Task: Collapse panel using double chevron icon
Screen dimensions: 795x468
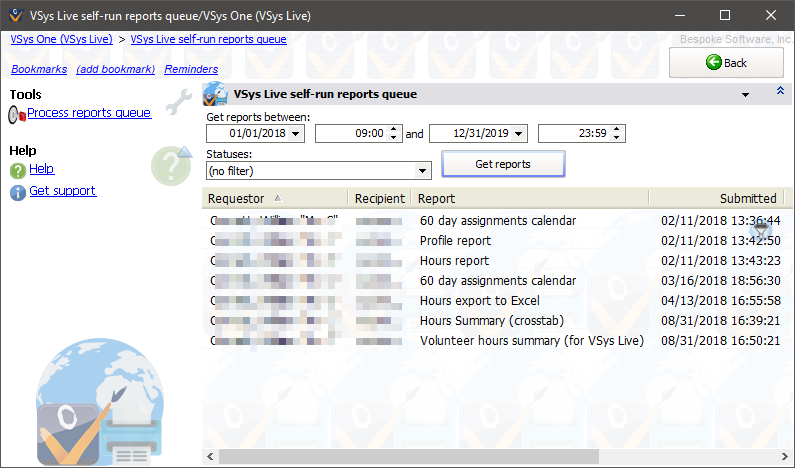Action: 780,92
